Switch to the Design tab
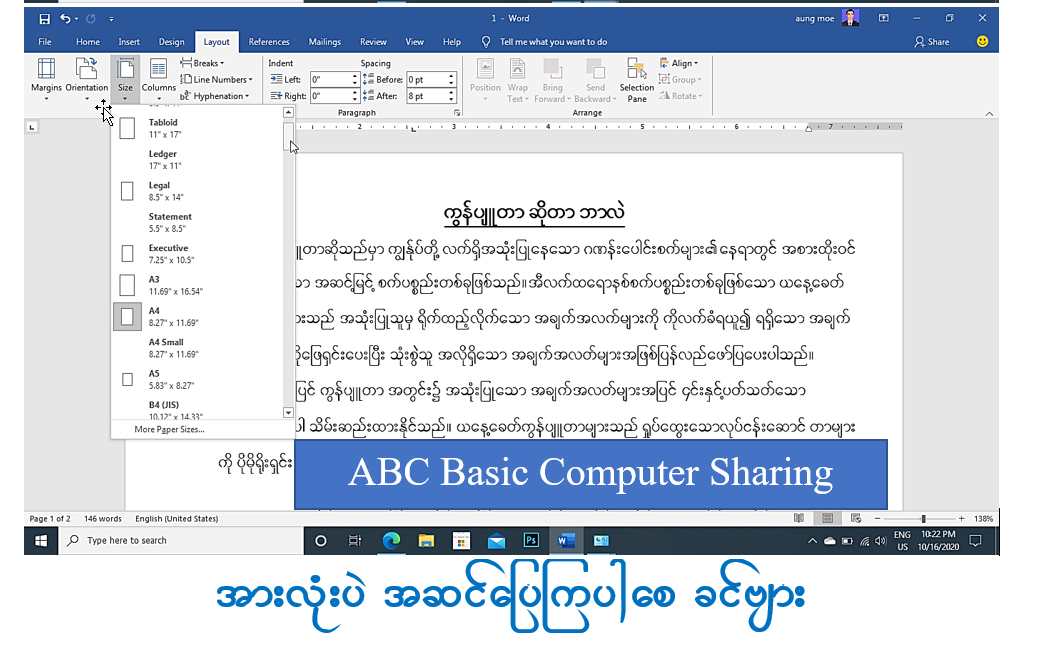The width and height of the screenshot is (1045, 646). 171,41
